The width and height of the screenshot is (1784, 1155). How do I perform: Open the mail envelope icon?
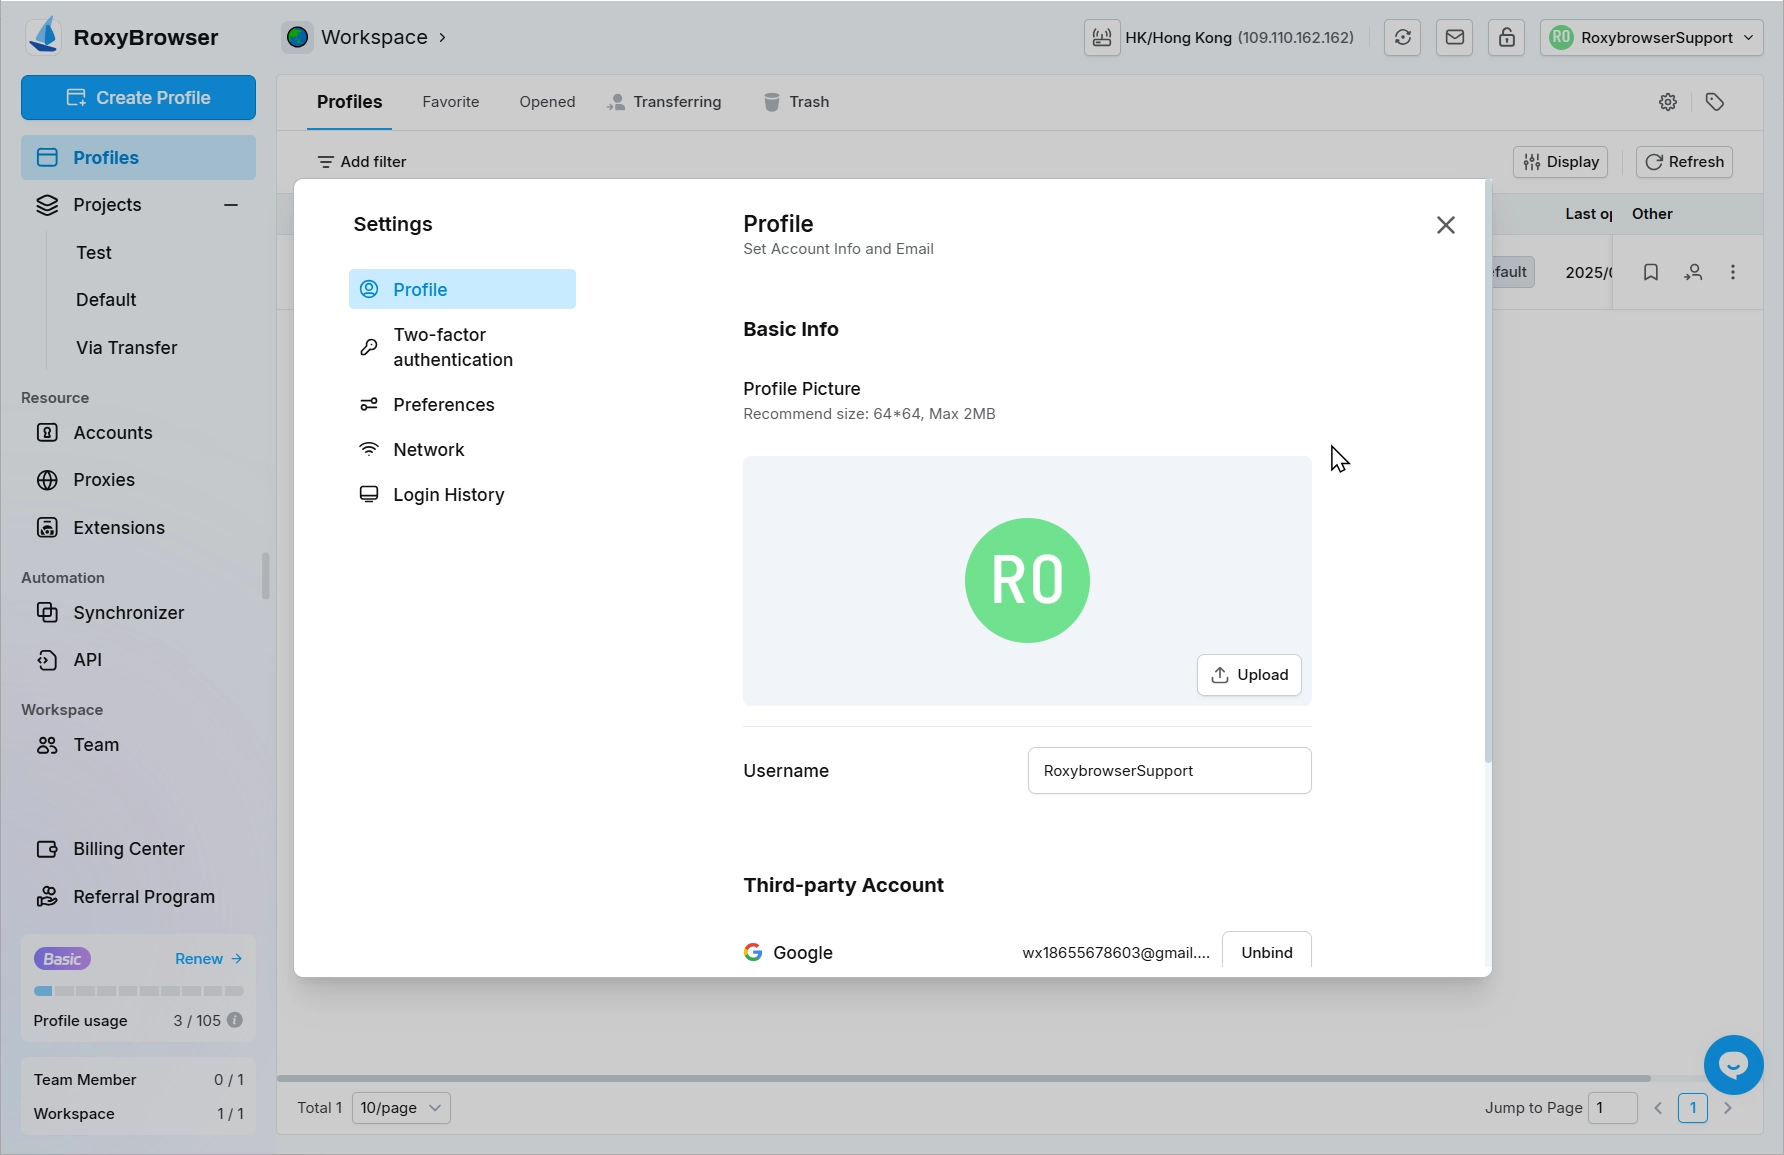(x=1454, y=38)
